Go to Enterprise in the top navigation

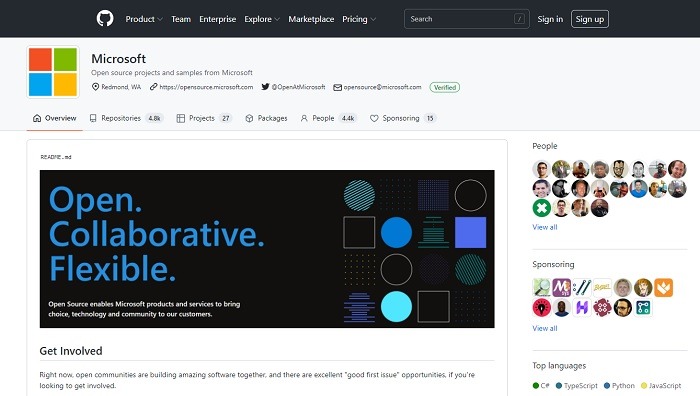pyautogui.click(x=217, y=19)
